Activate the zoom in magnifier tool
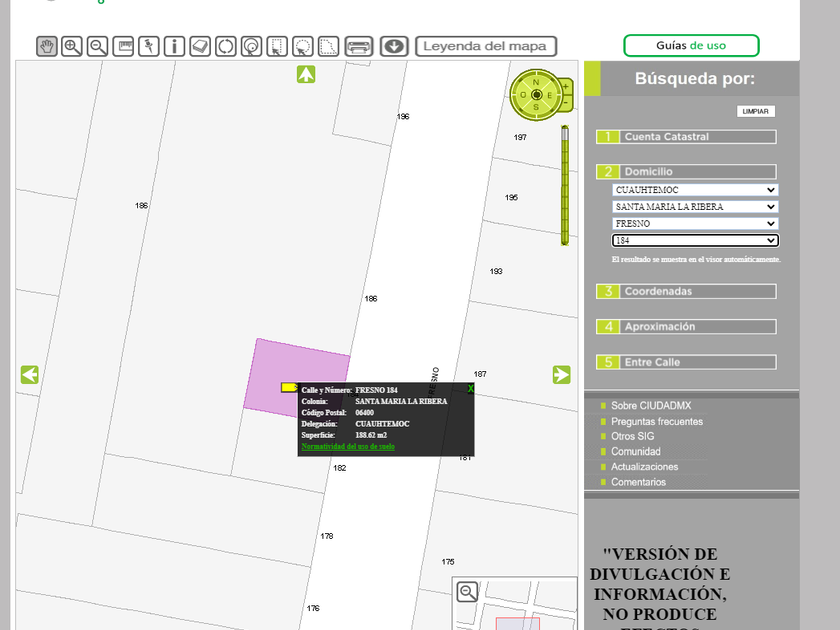Viewport: 840px width, 630px height. pyautogui.click(x=72, y=46)
